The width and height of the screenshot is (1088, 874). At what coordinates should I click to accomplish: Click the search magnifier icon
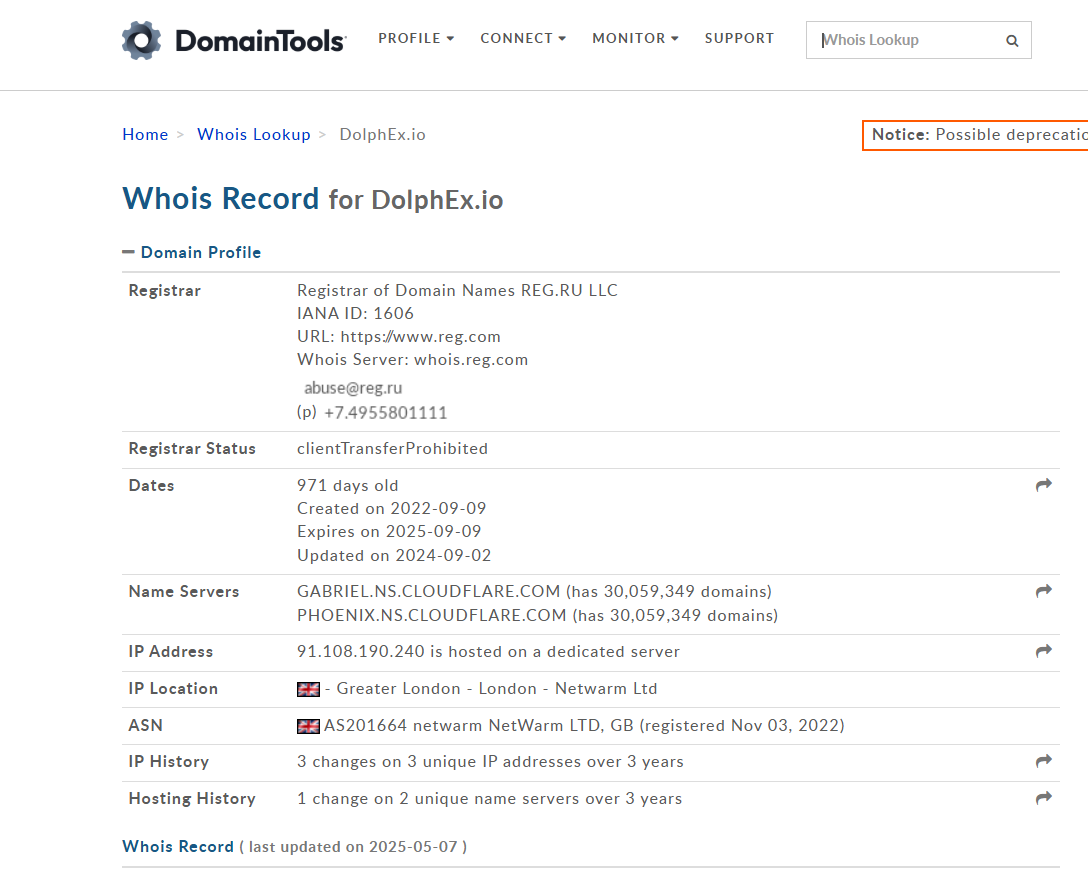pyautogui.click(x=1012, y=41)
